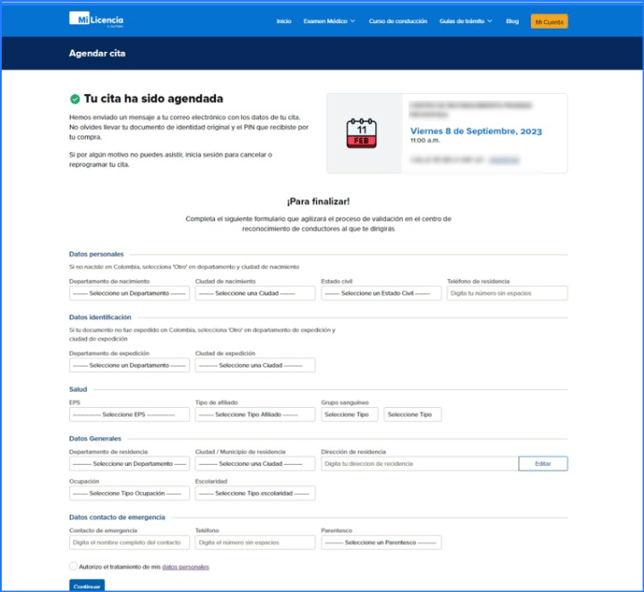Open the second Grupo sanguíneo dropdown
The image size is (644, 592).
point(413,415)
